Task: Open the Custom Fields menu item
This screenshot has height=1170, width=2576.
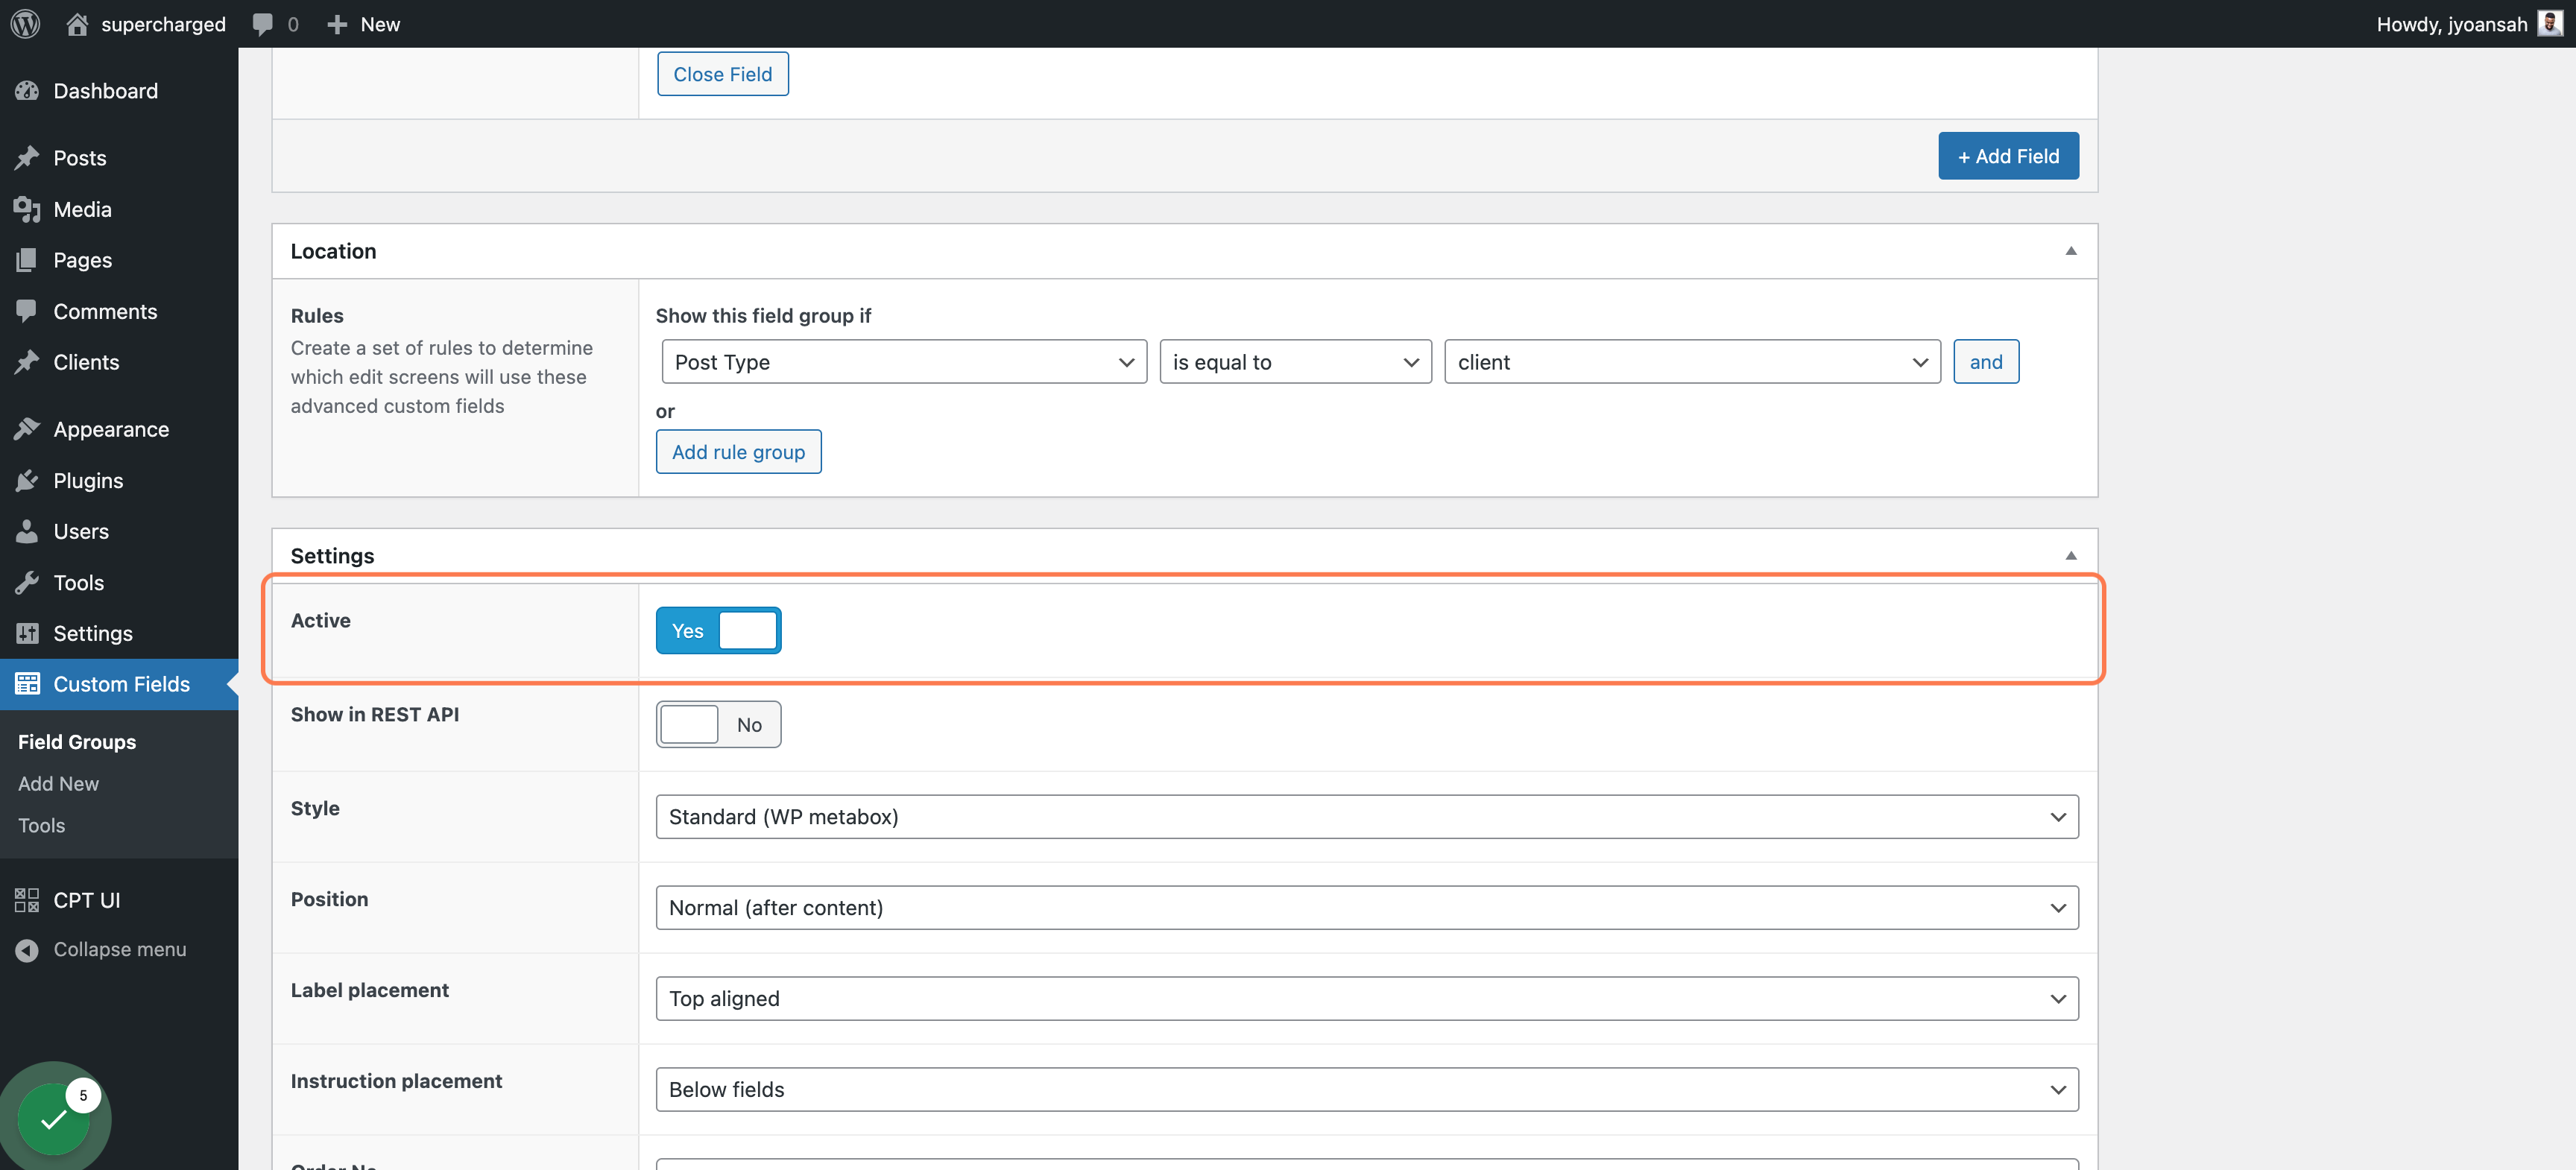Action: click(119, 685)
